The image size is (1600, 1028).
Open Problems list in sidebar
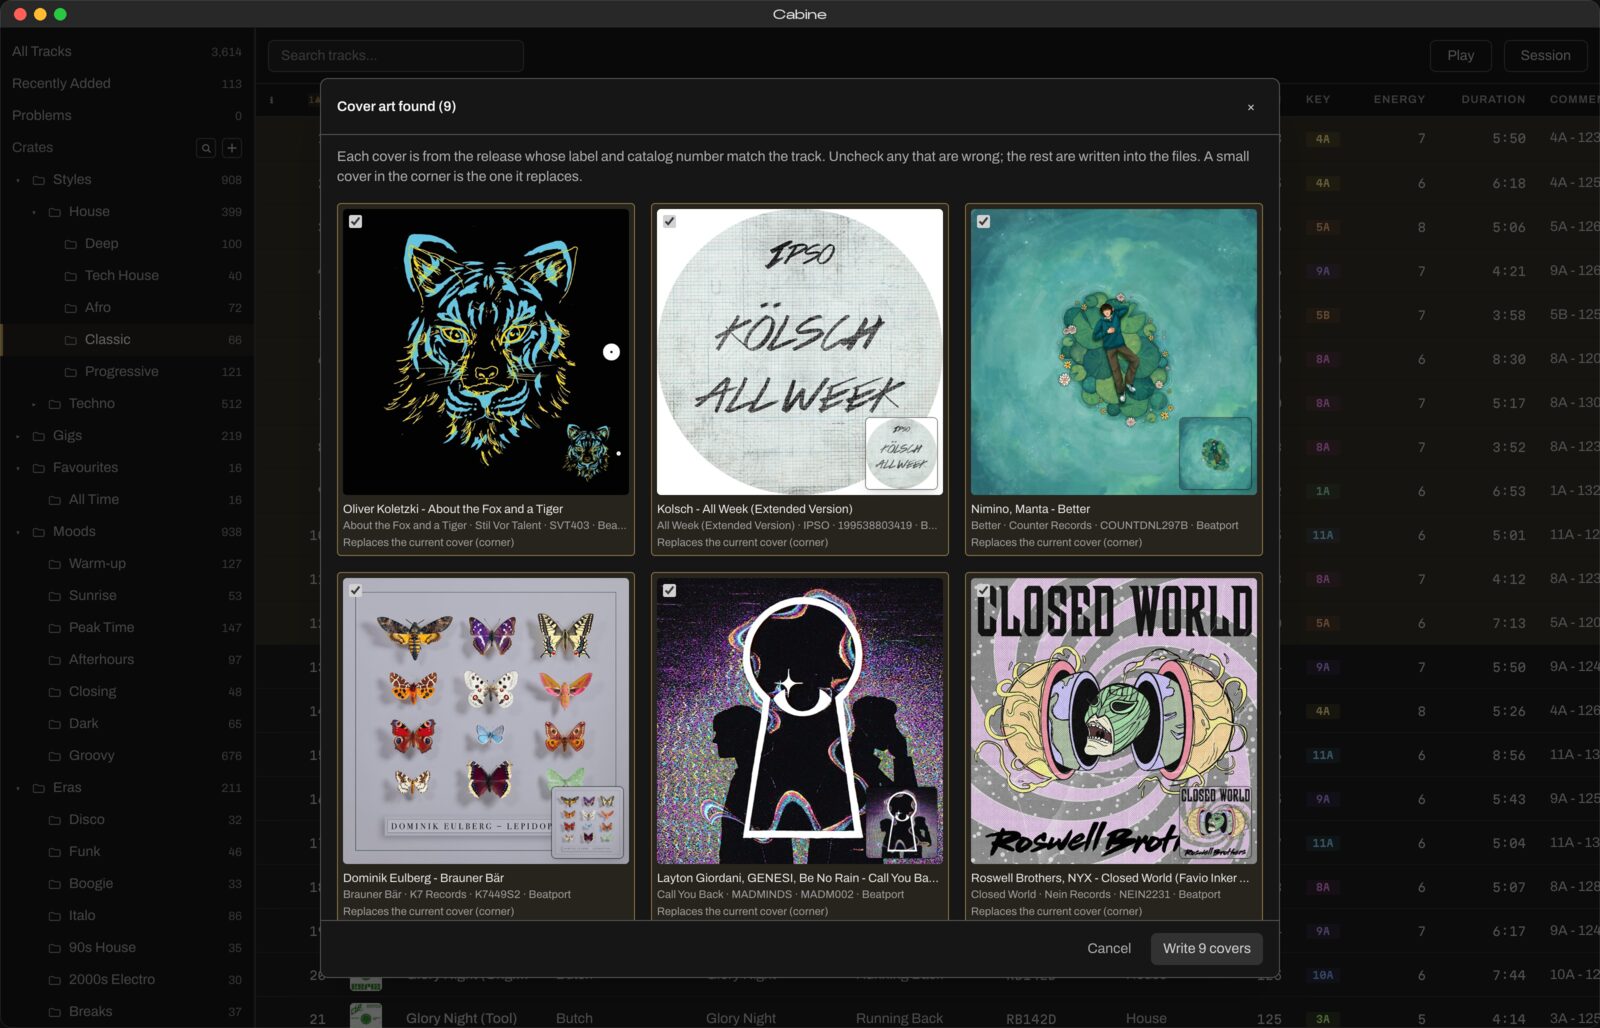[x=127, y=115]
